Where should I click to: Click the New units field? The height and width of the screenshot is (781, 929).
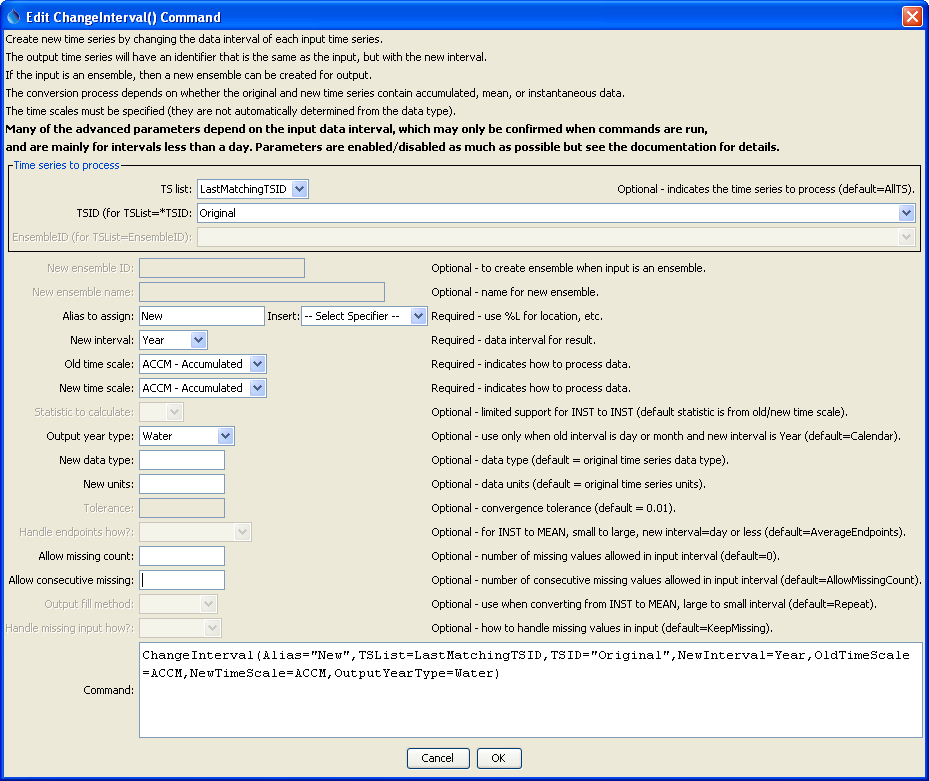tap(181, 483)
